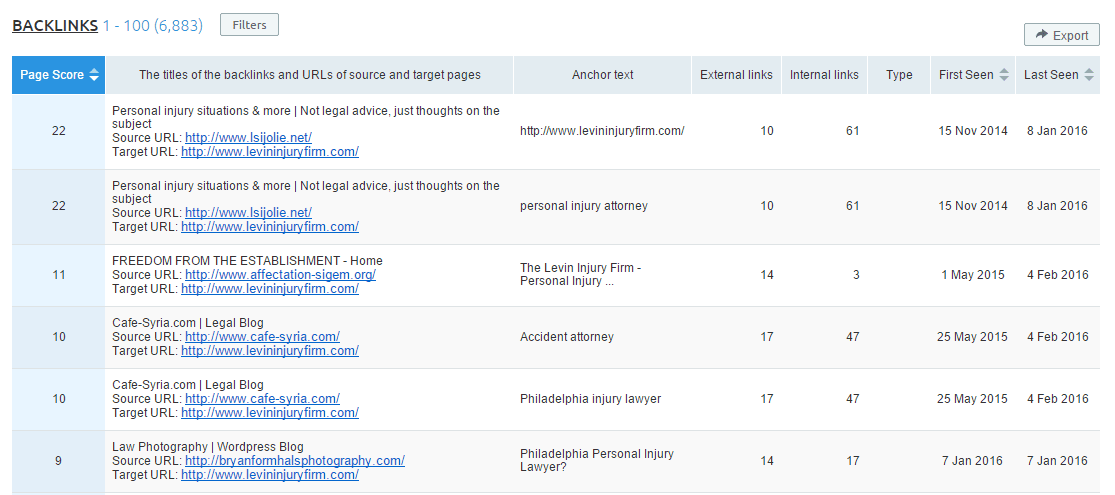
Task: Click the External links column header
Action: [736, 75]
